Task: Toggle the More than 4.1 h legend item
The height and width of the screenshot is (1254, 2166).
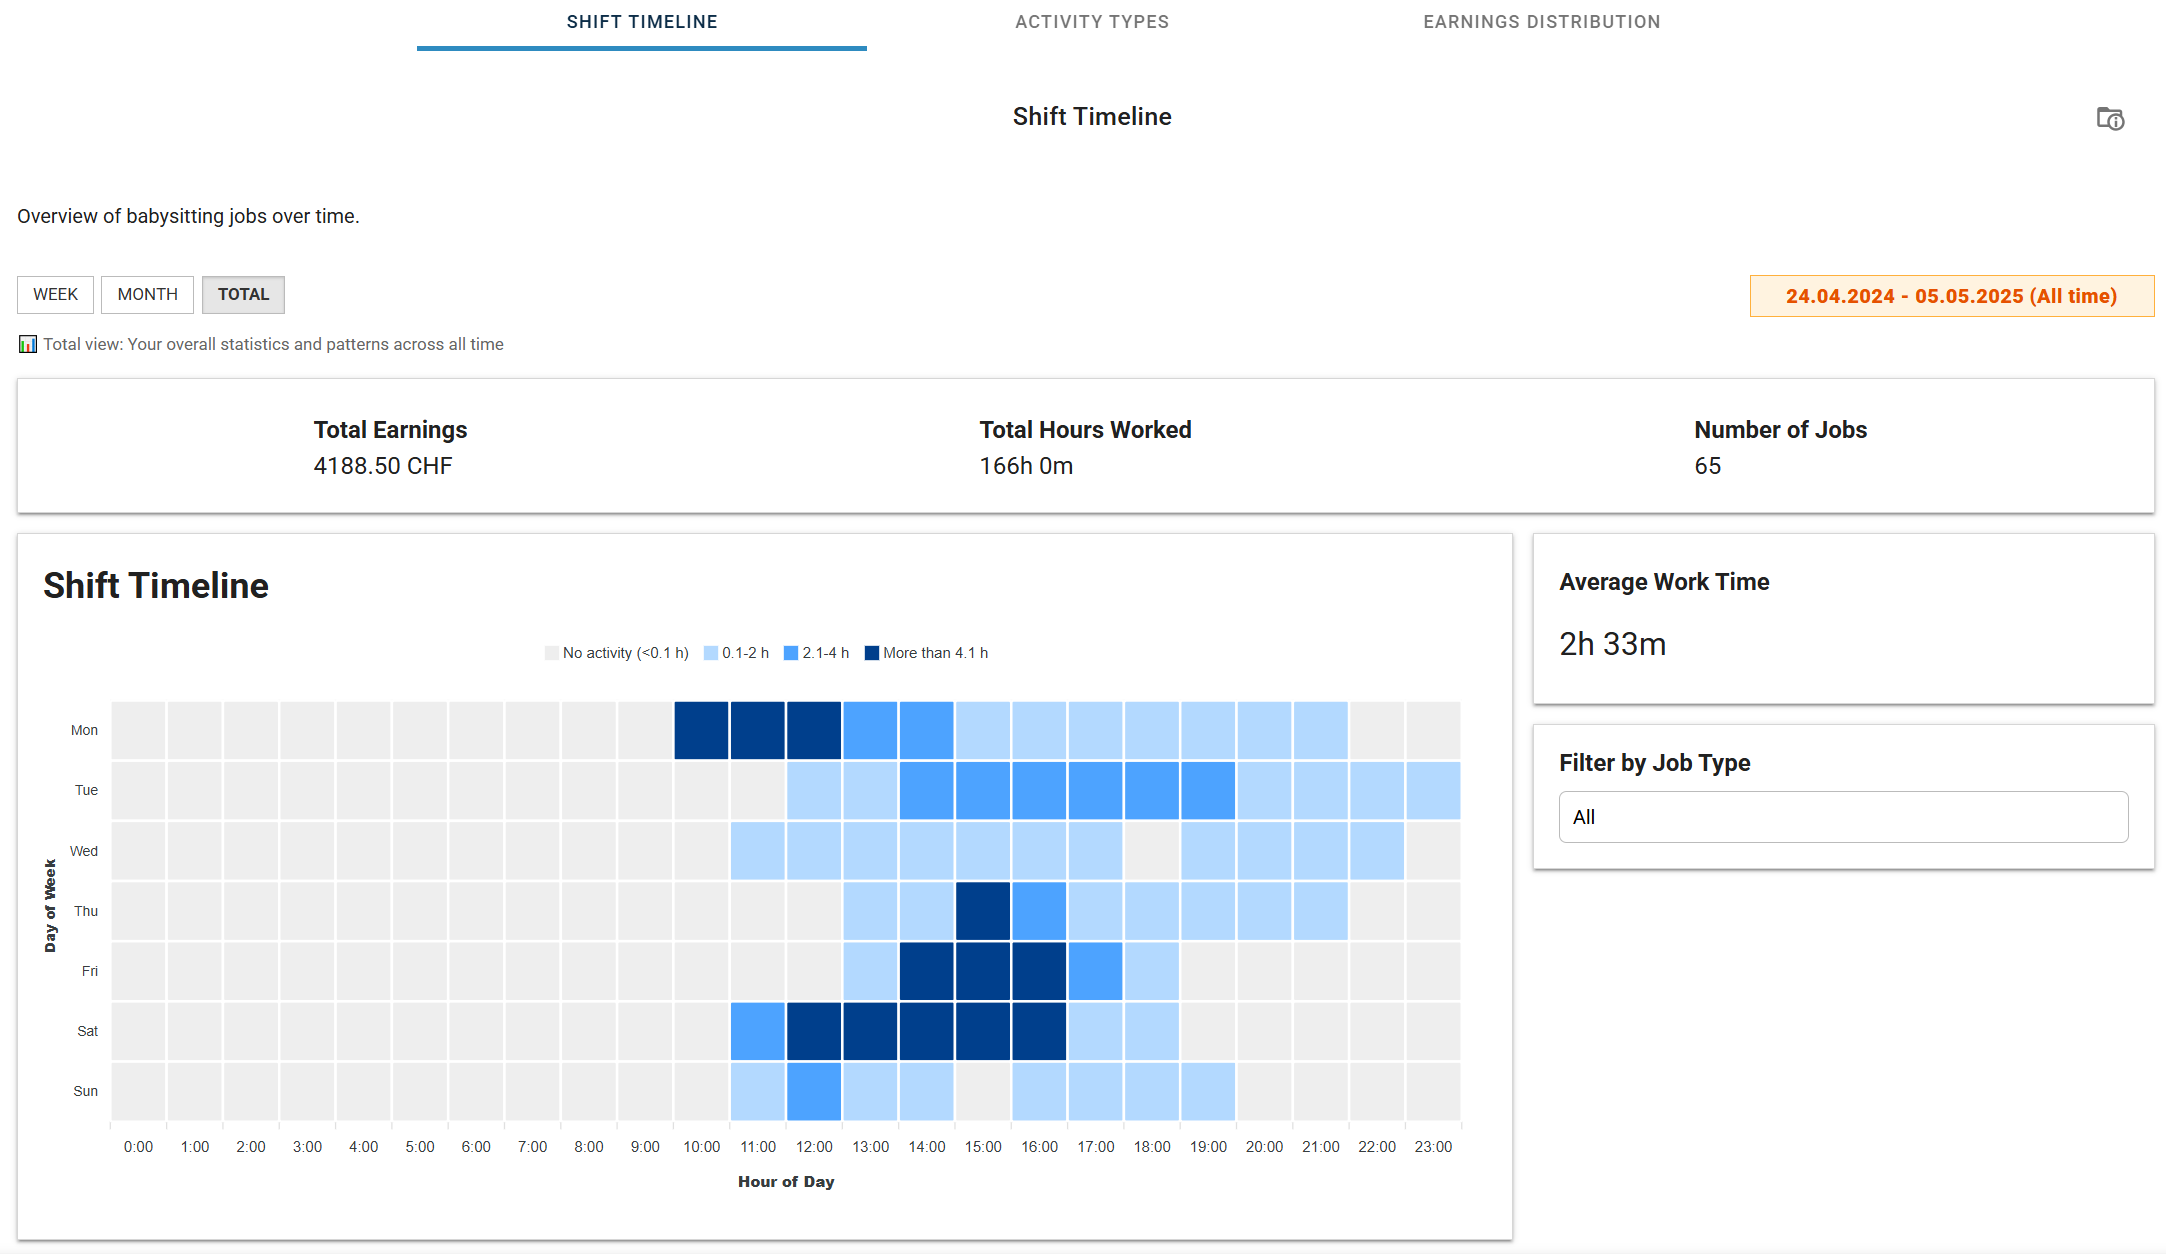Action: pos(927,653)
